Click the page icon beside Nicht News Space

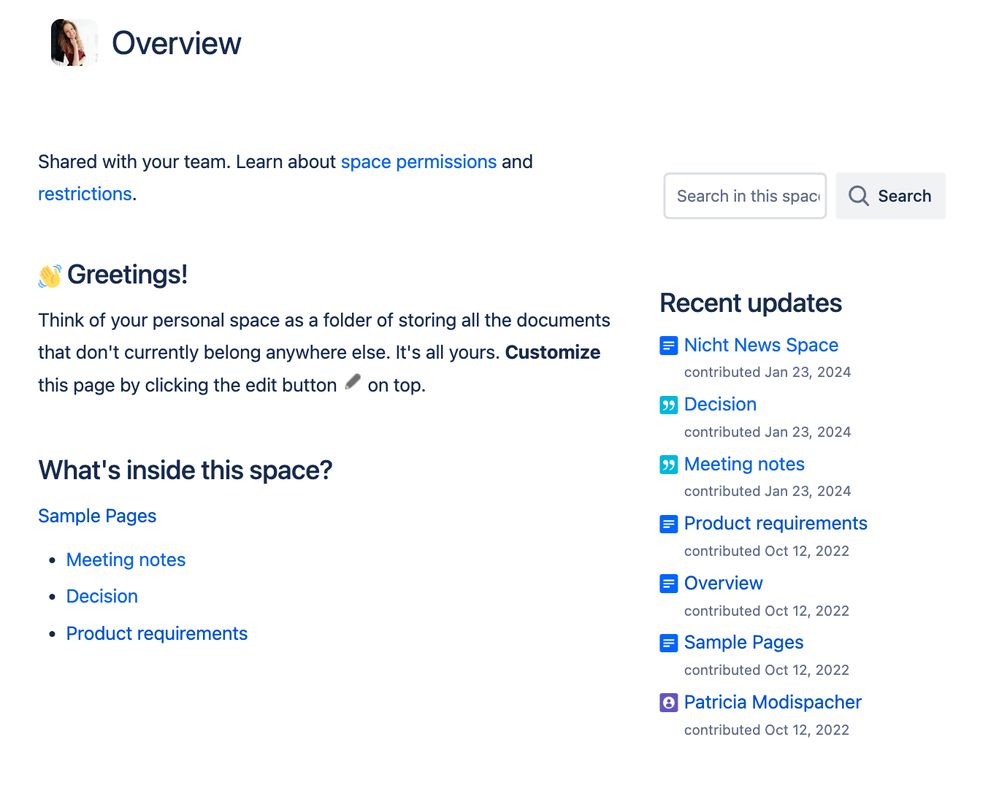coord(668,345)
